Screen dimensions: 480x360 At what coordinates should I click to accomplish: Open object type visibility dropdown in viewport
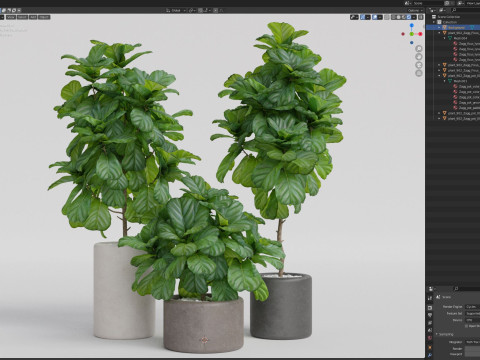pos(354,17)
